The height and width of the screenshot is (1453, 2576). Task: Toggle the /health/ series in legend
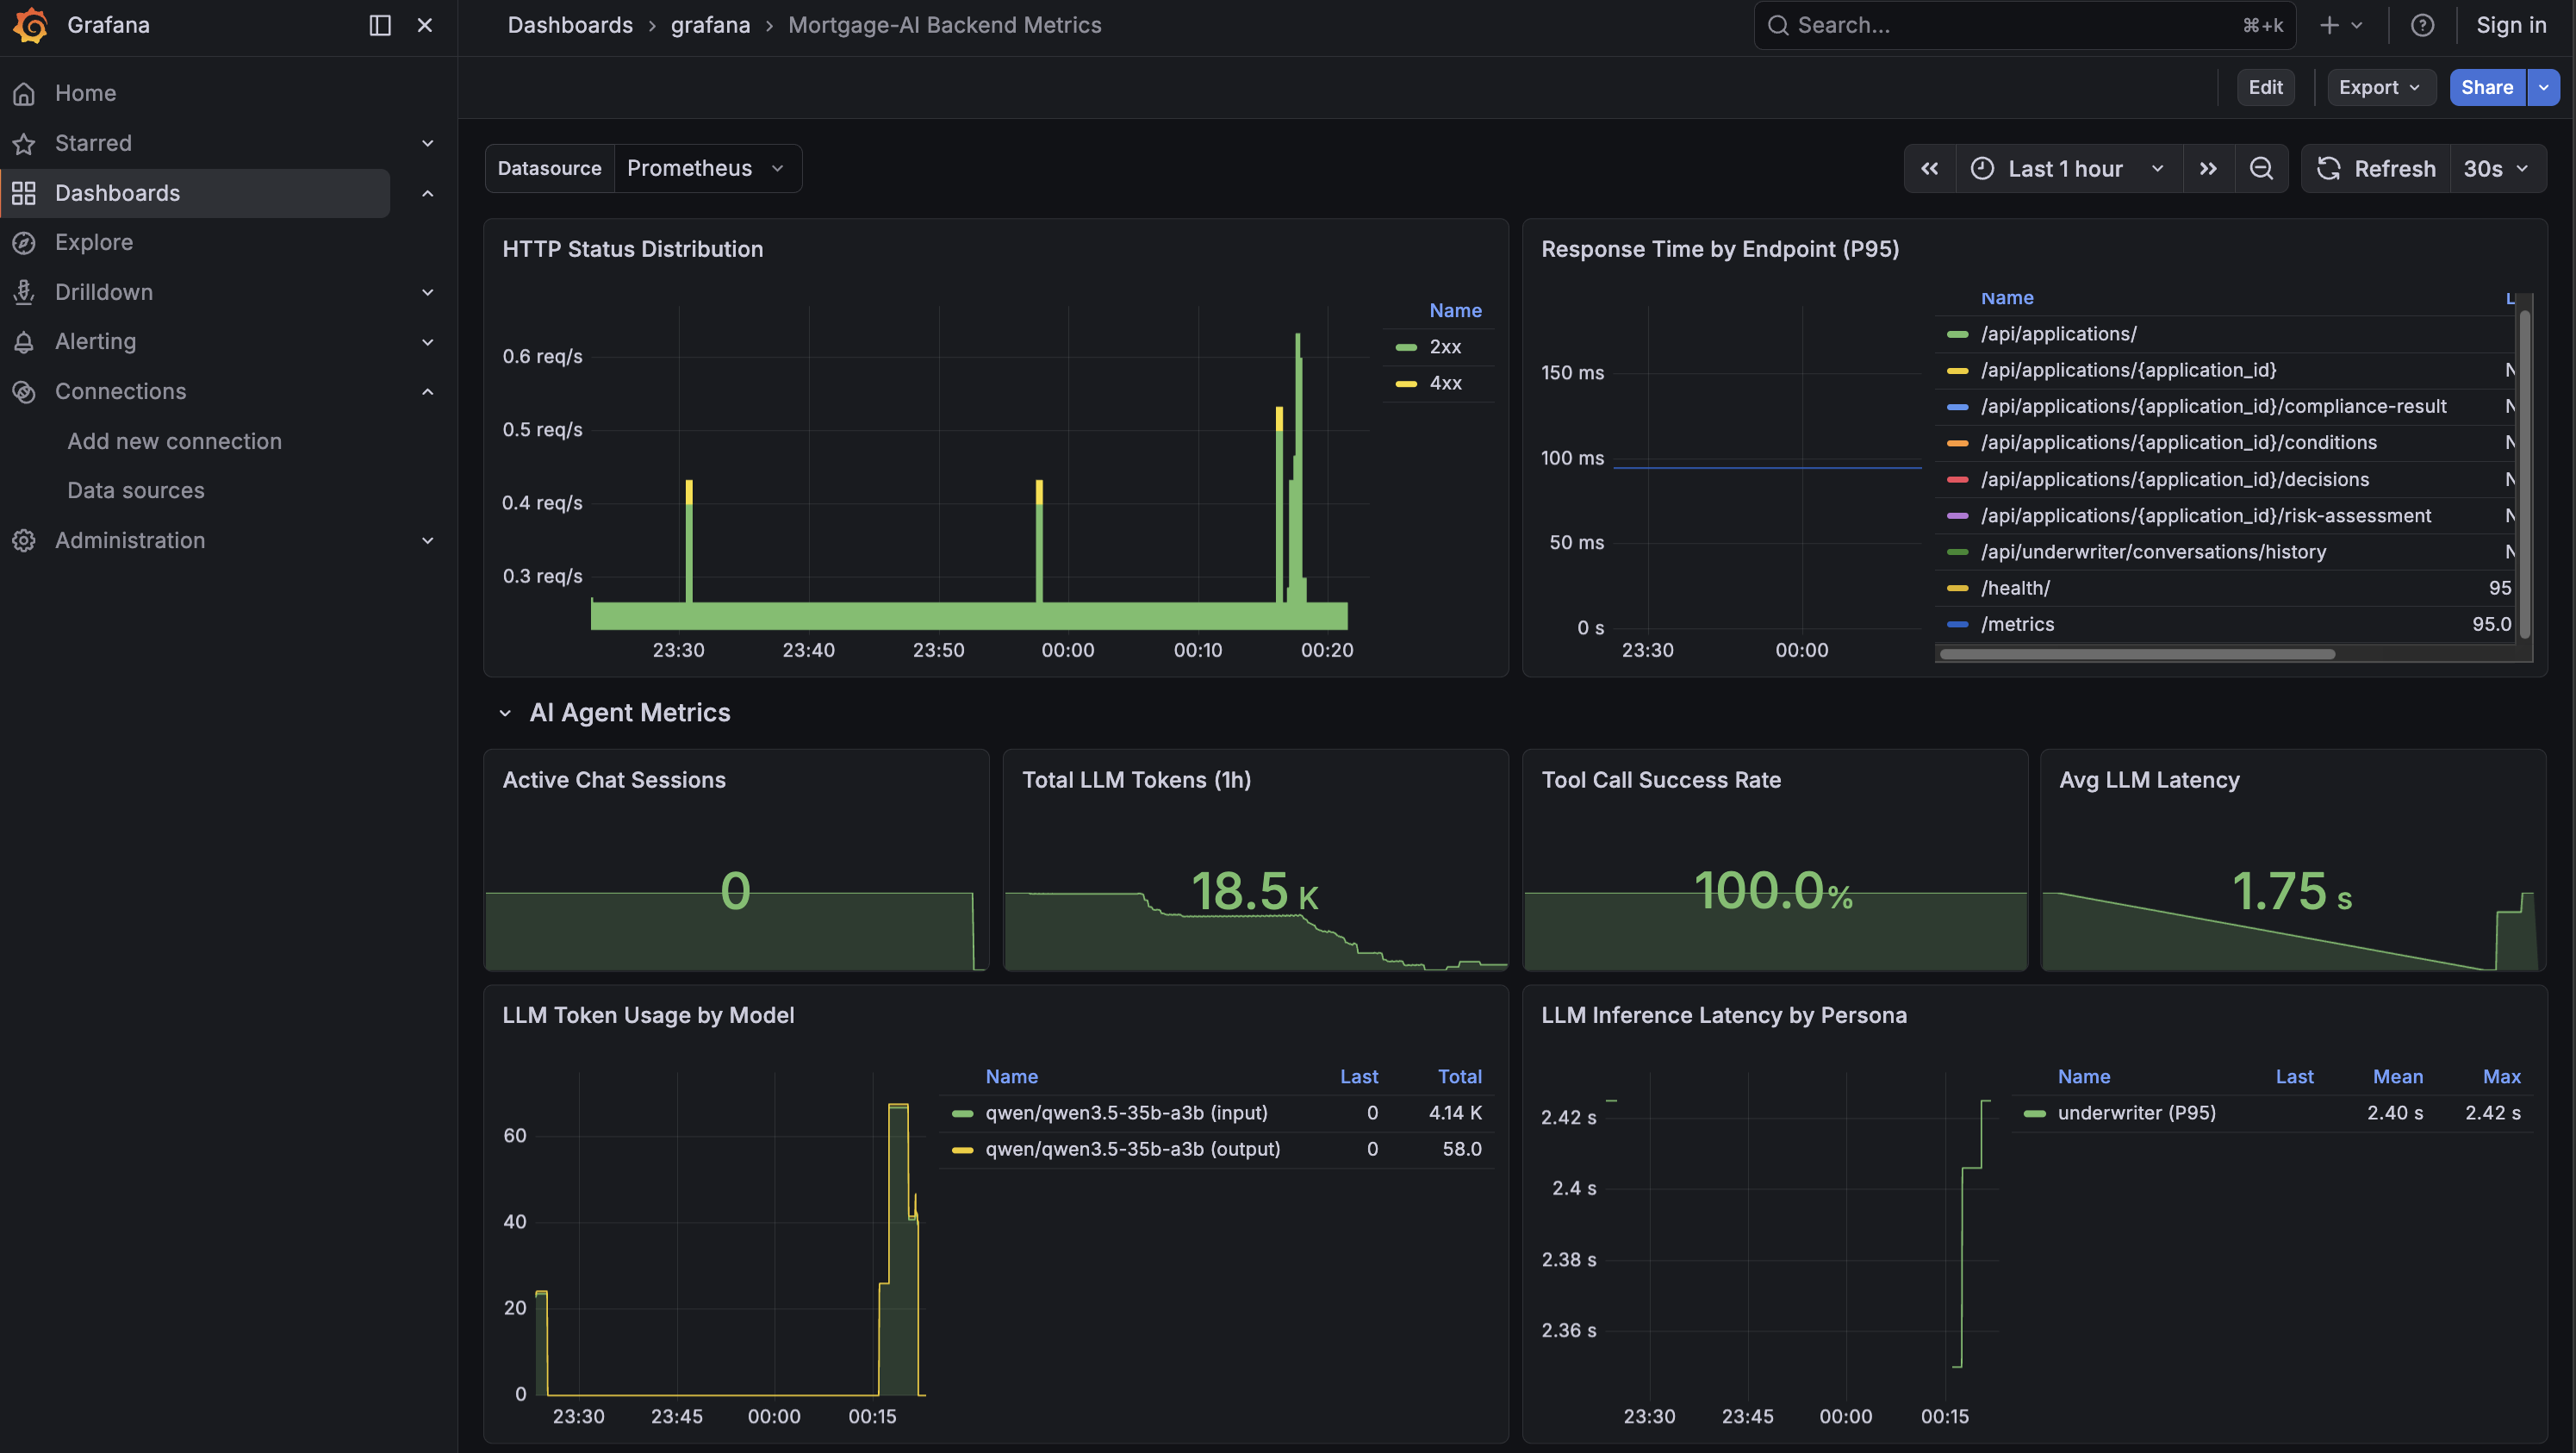[x=2015, y=588]
